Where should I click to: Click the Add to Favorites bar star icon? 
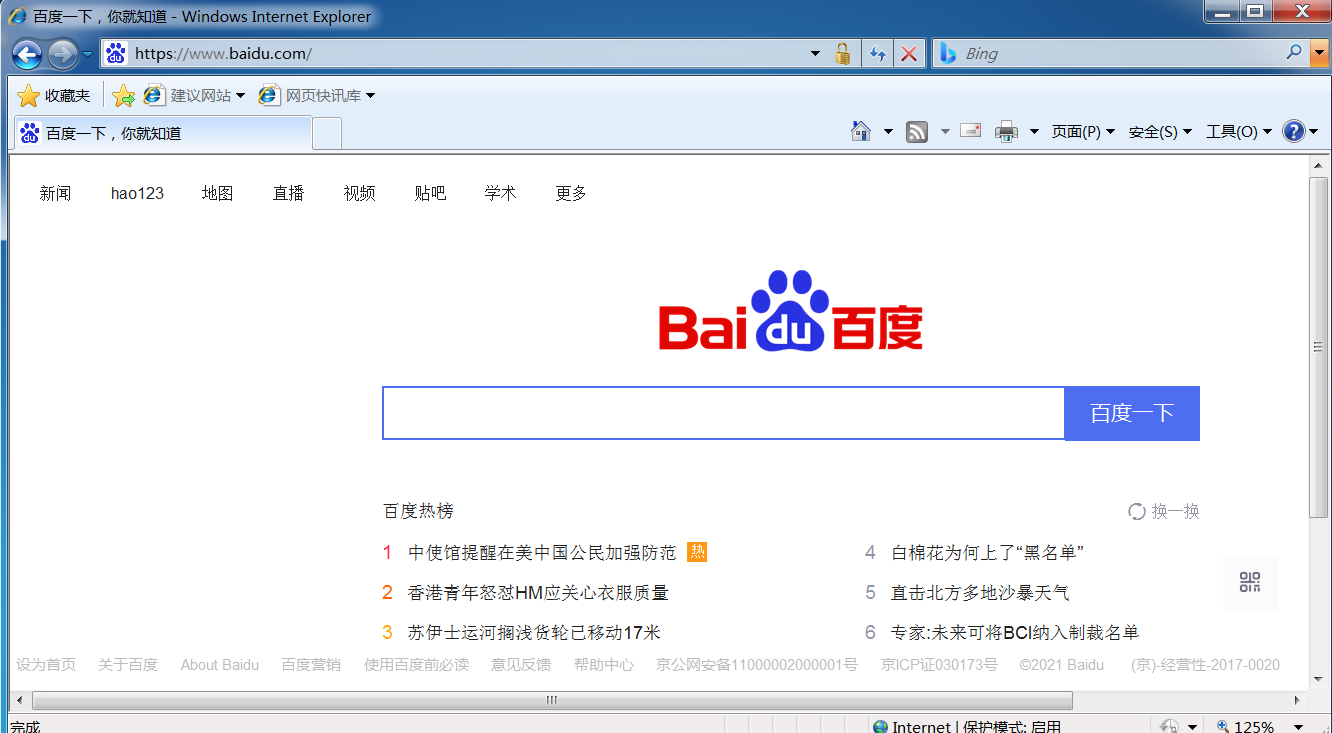tap(124, 96)
